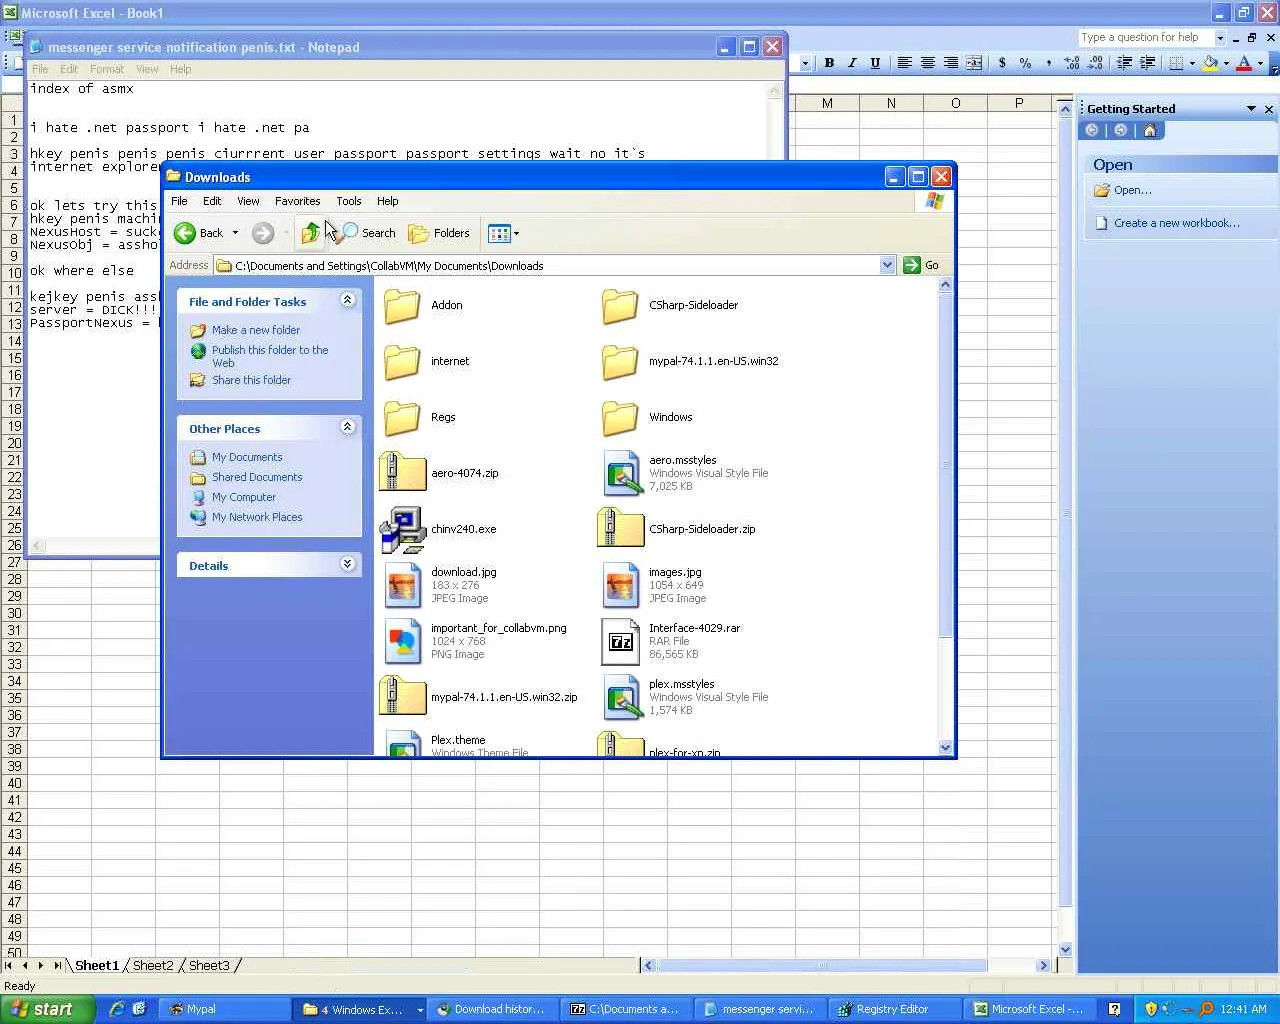The width and height of the screenshot is (1280, 1024).
Task: Toggle Italic formatting in Excel toolbar
Action: pyautogui.click(x=852, y=62)
